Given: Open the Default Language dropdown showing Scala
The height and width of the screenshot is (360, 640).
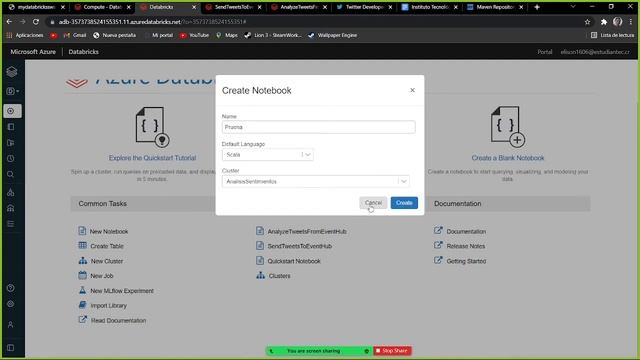Looking at the screenshot, I should [268, 155].
